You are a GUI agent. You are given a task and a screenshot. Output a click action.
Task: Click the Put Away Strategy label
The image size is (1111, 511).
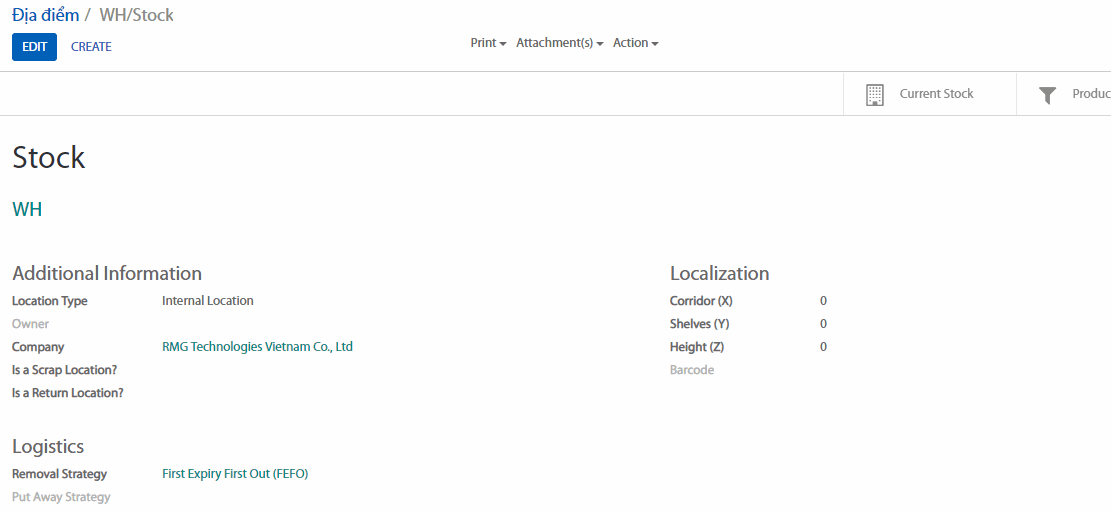click(x=61, y=497)
